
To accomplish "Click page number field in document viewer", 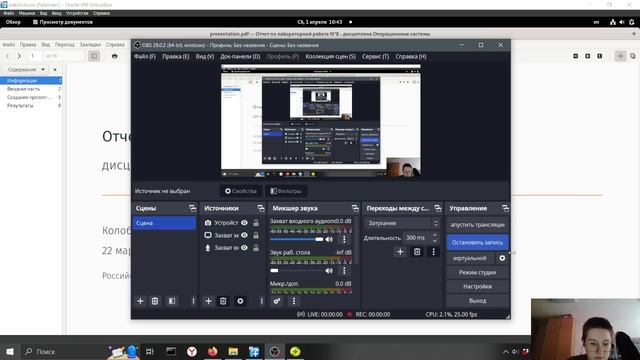I will tap(34, 56).
